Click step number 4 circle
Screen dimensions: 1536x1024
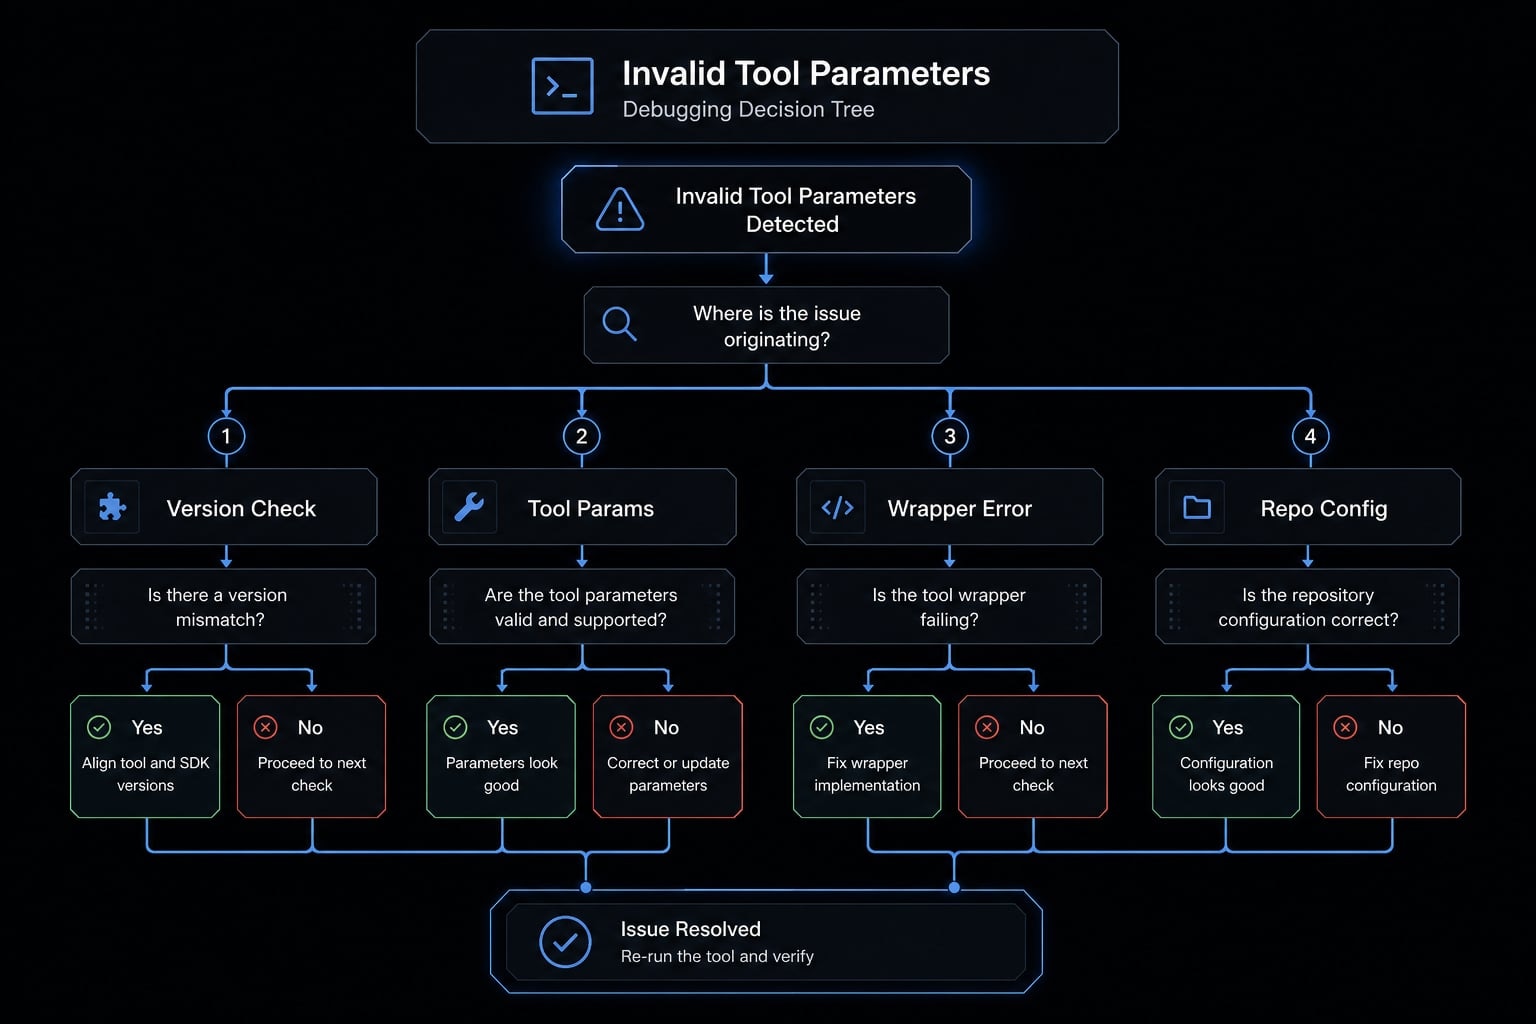tap(1310, 436)
